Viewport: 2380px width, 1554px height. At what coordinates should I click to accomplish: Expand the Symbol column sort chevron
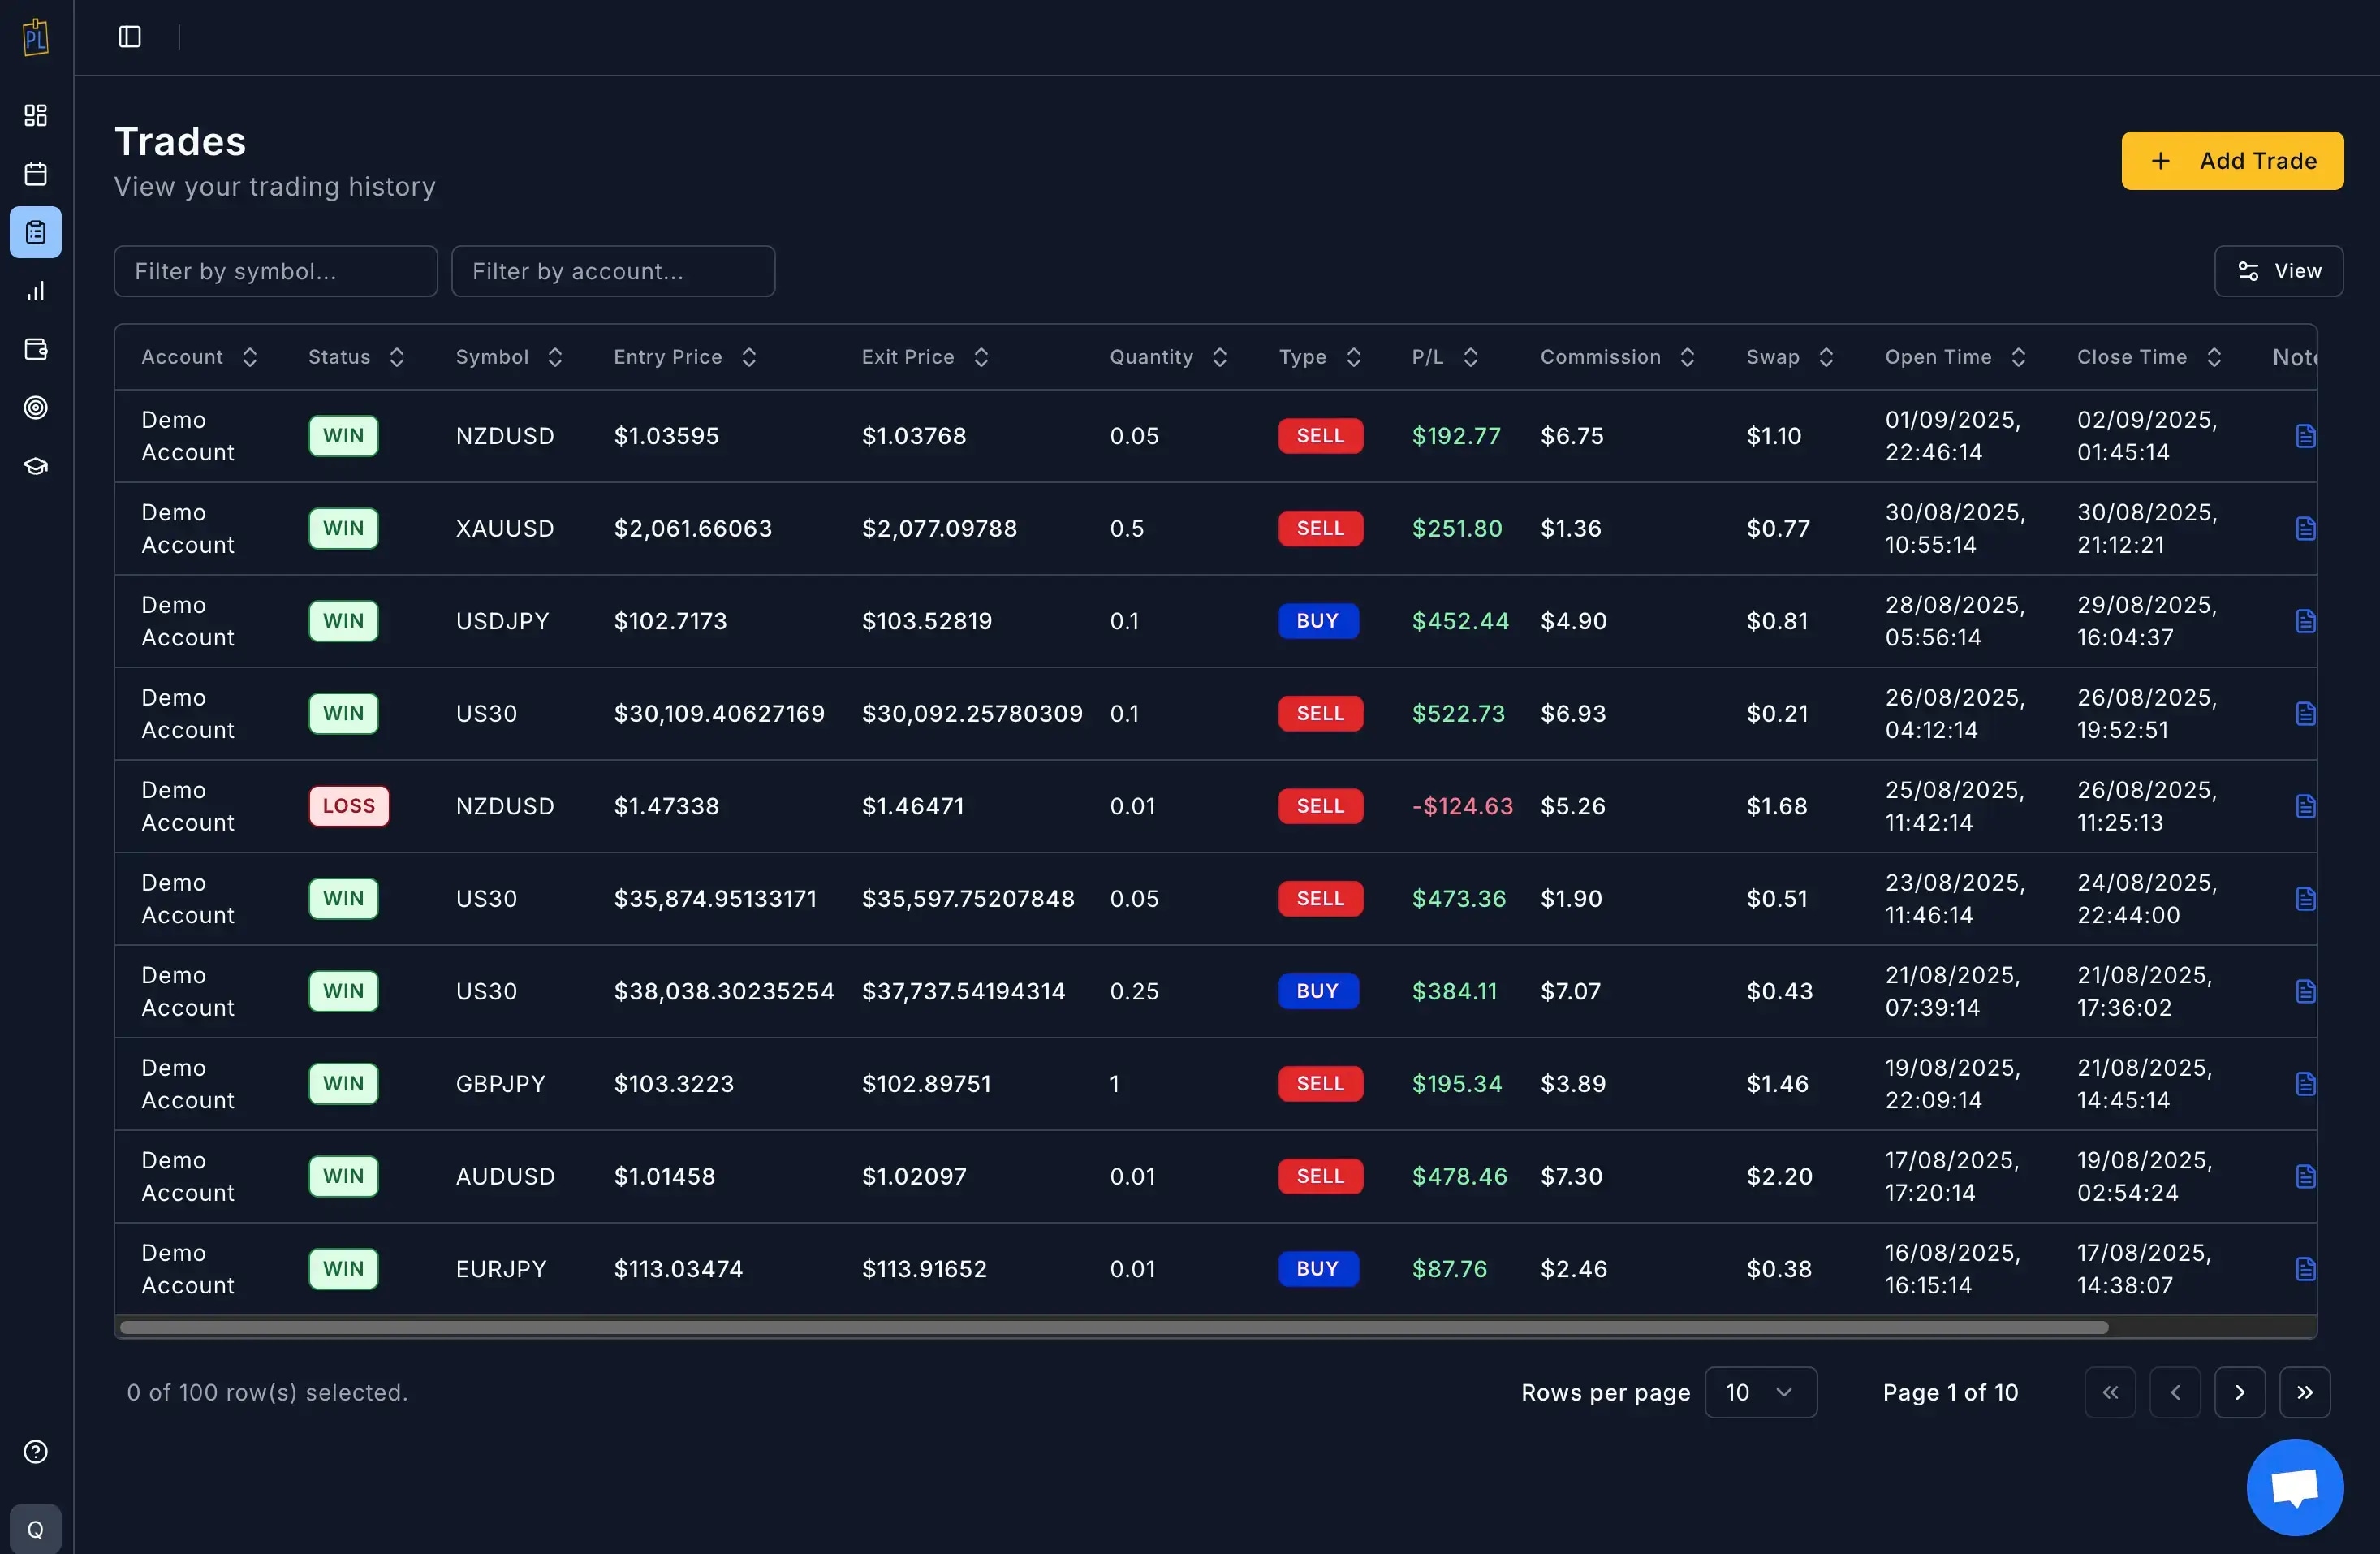(x=556, y=357)
